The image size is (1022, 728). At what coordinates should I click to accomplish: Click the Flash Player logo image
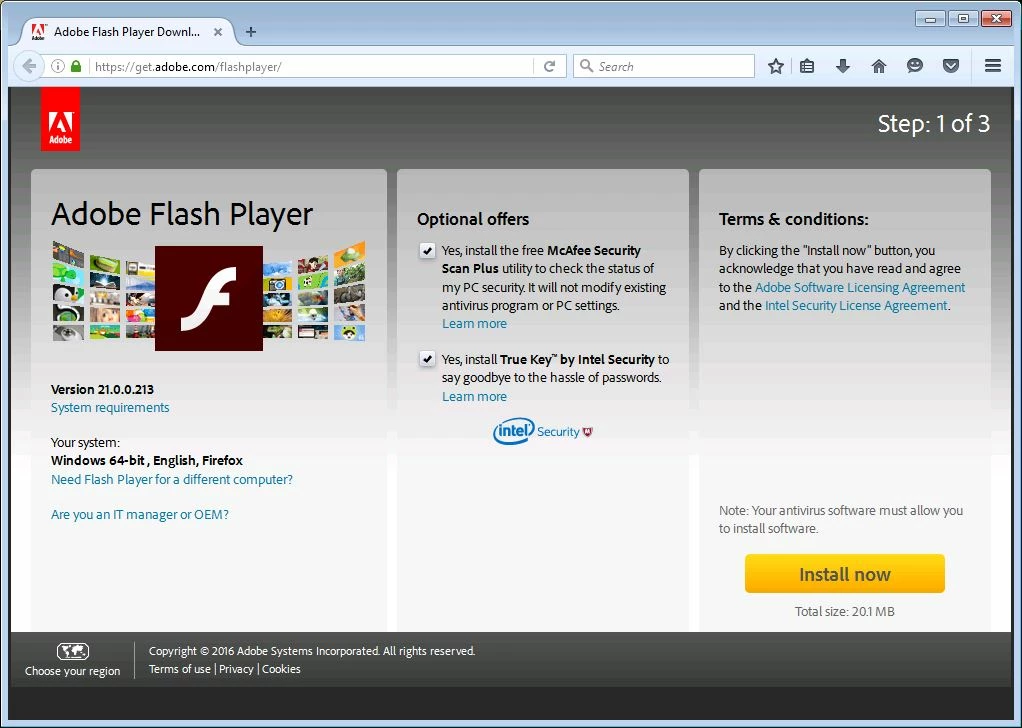pyautogui.click(x=209, y=298)
